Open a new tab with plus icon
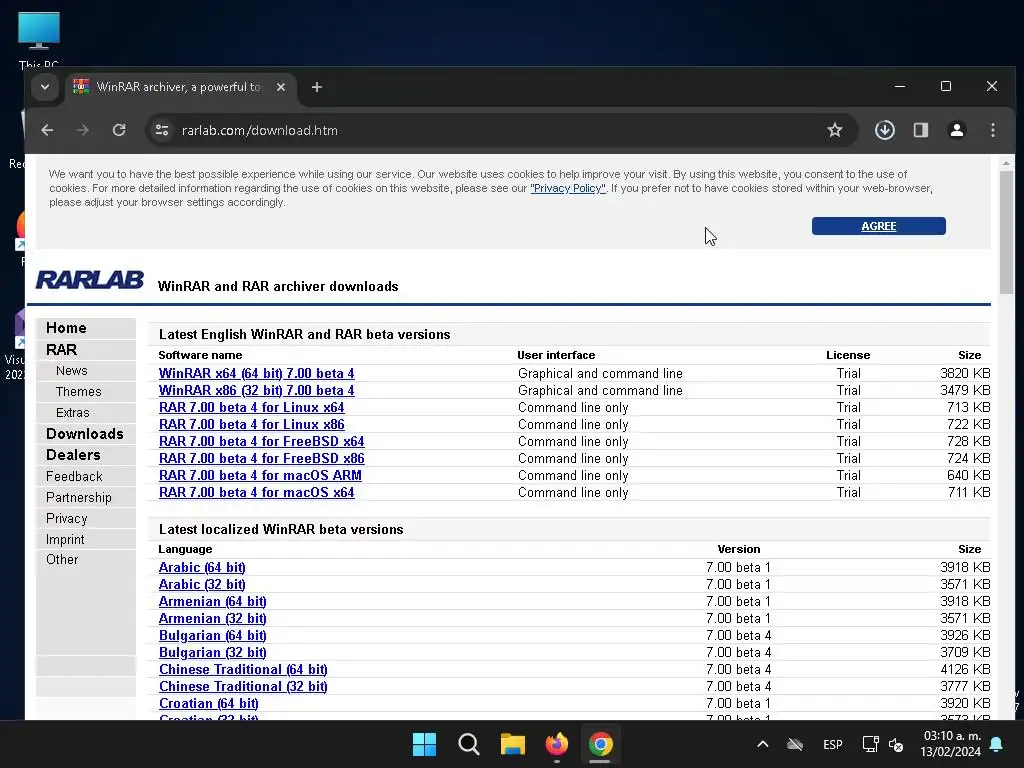1024x768 pixels. 317,87
